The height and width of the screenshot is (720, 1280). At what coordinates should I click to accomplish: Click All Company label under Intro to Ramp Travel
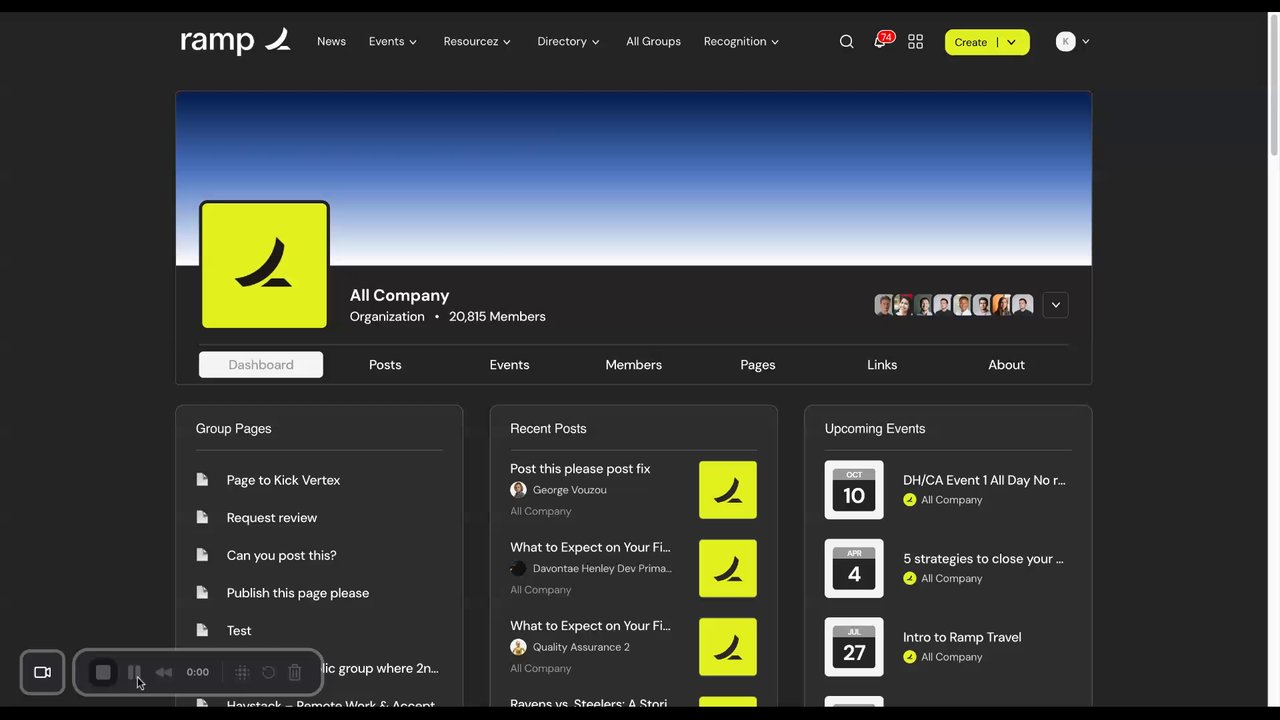tap(951, 657)
